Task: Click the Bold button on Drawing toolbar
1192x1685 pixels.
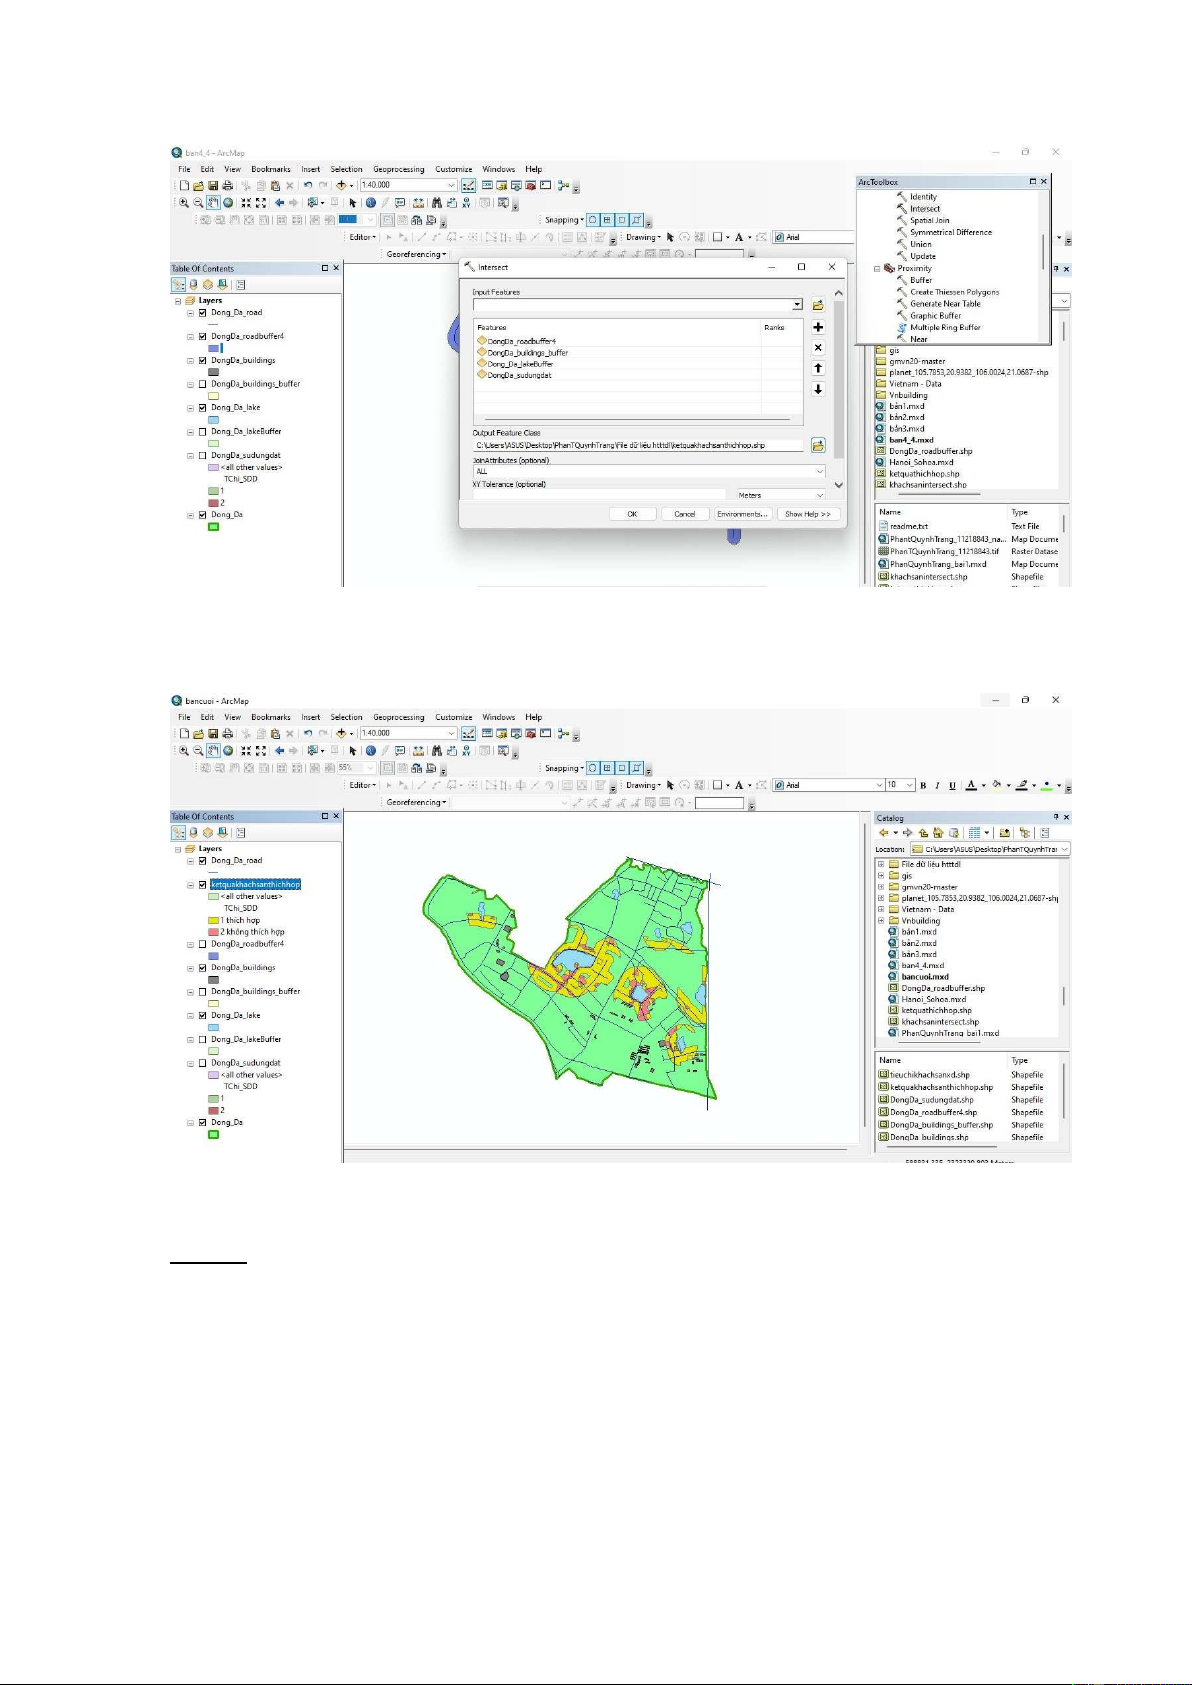Action: 923,785
